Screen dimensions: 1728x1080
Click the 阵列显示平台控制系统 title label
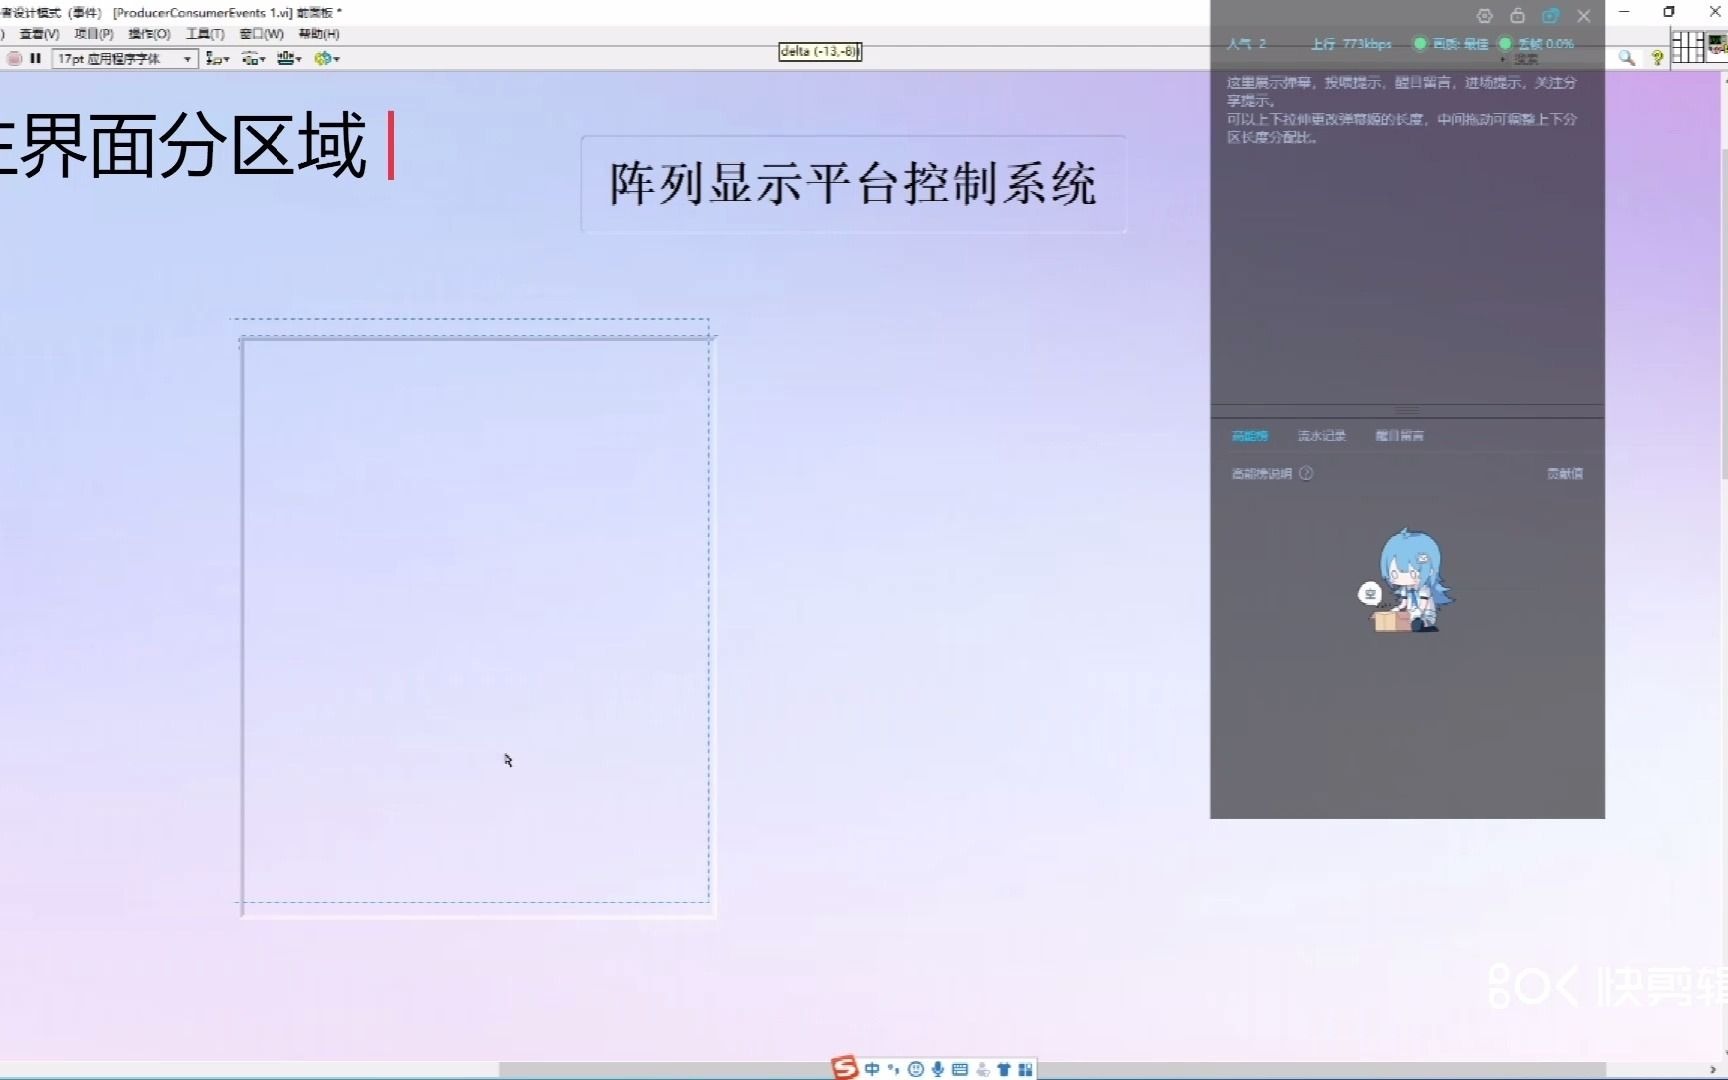coord(853,184)
